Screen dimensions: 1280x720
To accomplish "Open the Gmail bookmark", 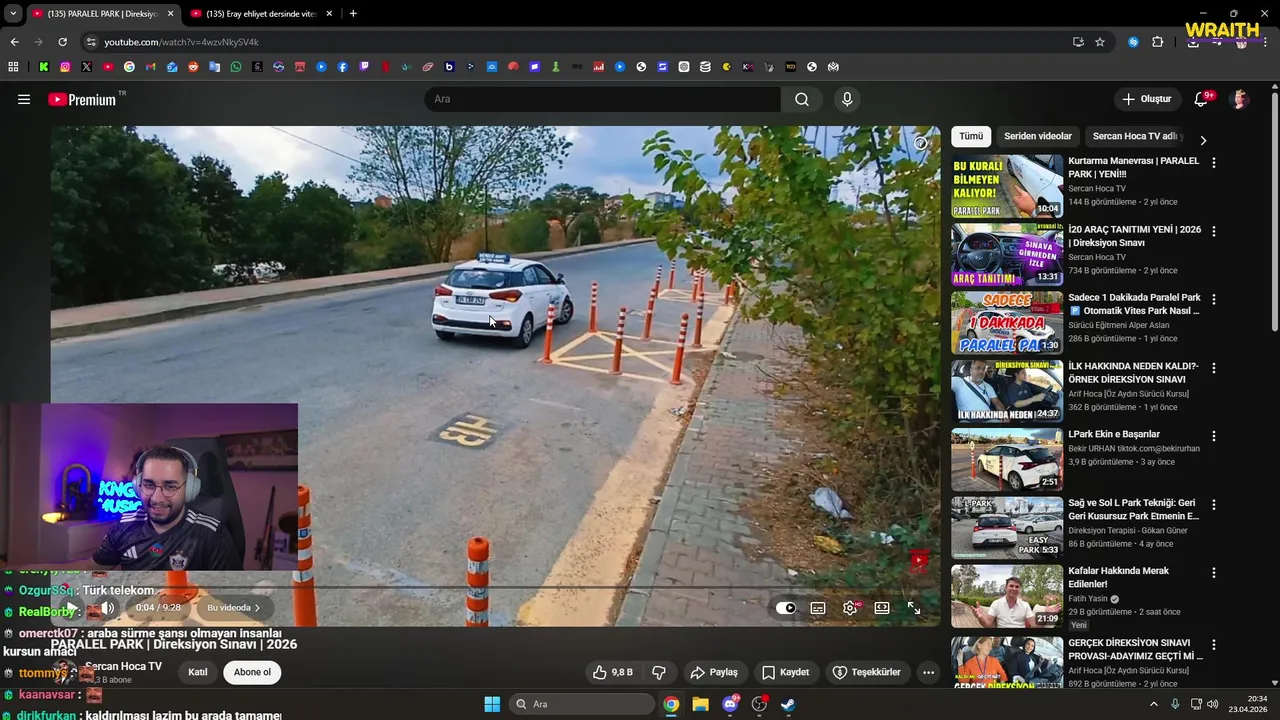I will click(151, 67).
